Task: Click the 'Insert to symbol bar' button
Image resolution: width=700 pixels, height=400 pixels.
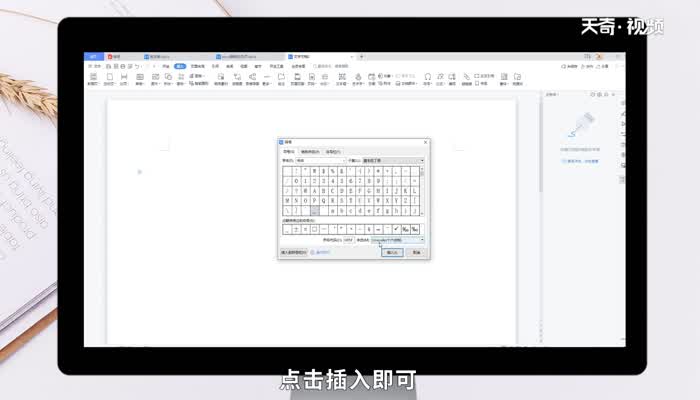Action: point(293,252)
